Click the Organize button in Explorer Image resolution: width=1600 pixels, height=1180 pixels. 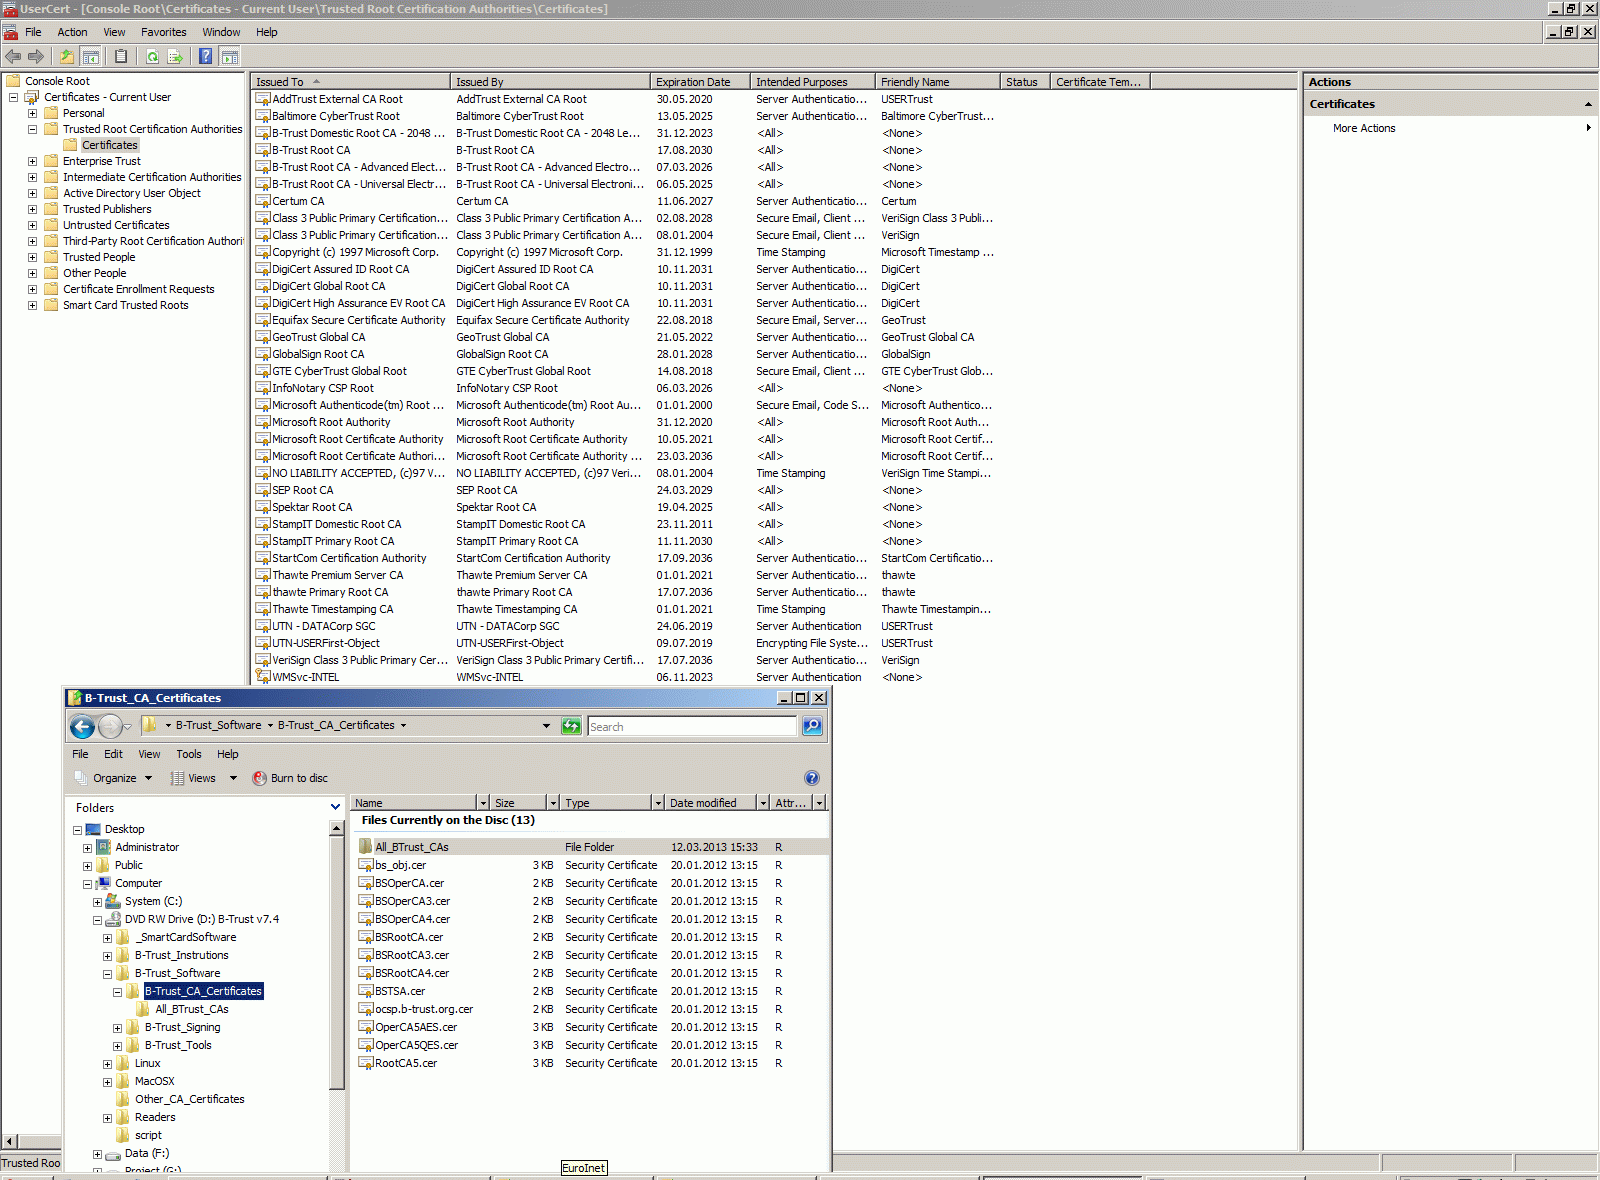pos(114,778)
